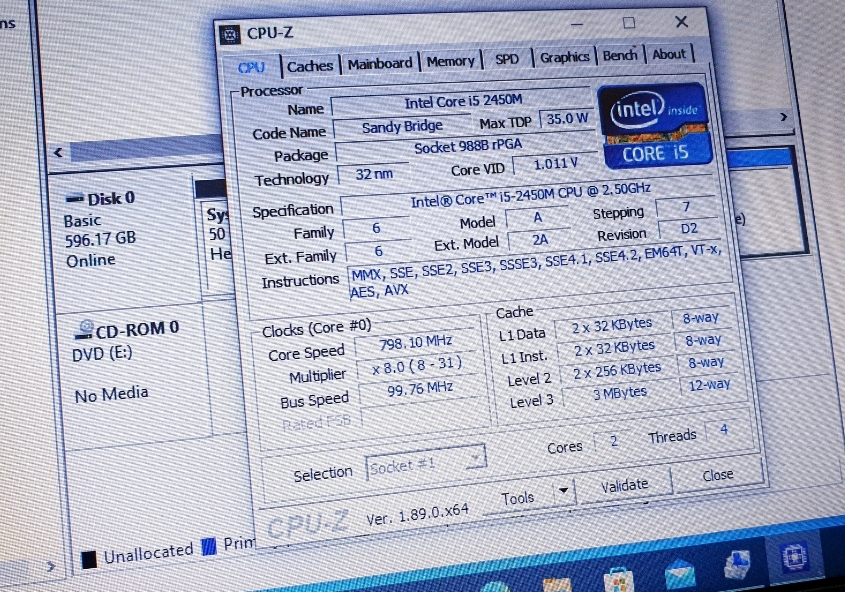The image size is (845, 592).
Task: Switch to the Mainboard tab
Action: (380, 62)
